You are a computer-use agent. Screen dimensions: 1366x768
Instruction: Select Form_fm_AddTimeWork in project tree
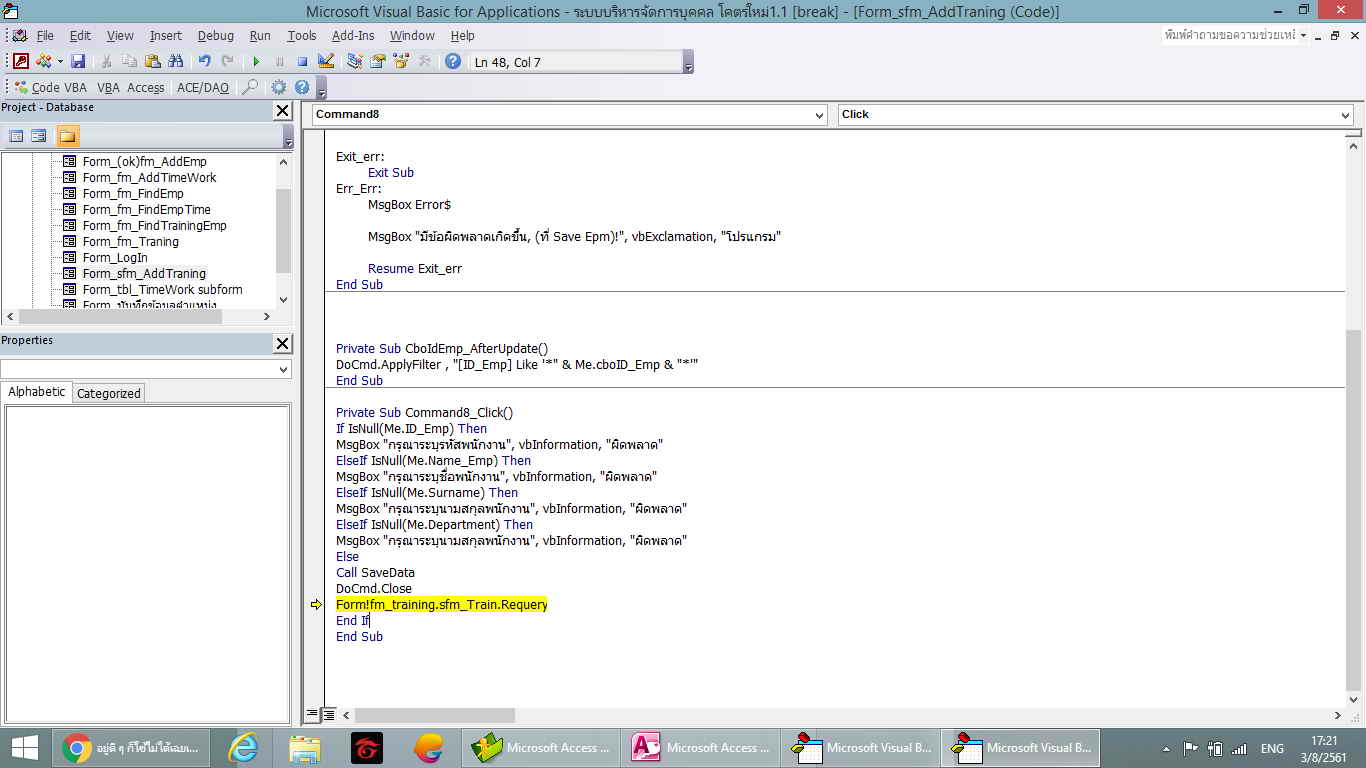click(x=149, y=178)
